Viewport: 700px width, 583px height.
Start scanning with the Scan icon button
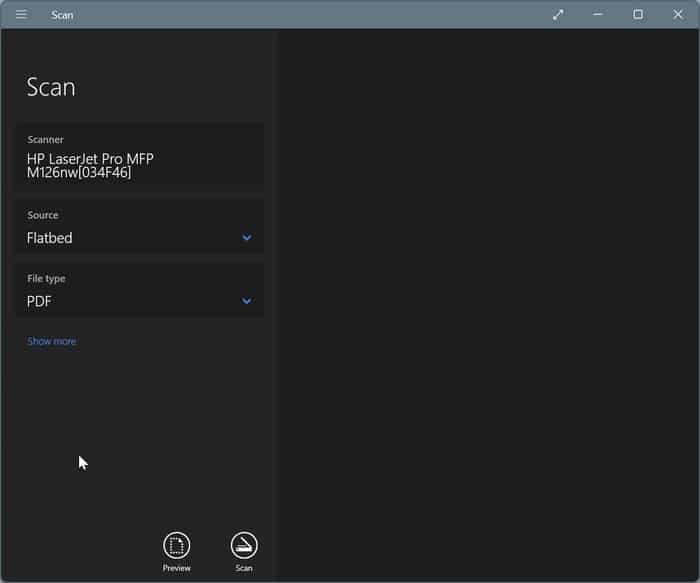tap(244, 546)
